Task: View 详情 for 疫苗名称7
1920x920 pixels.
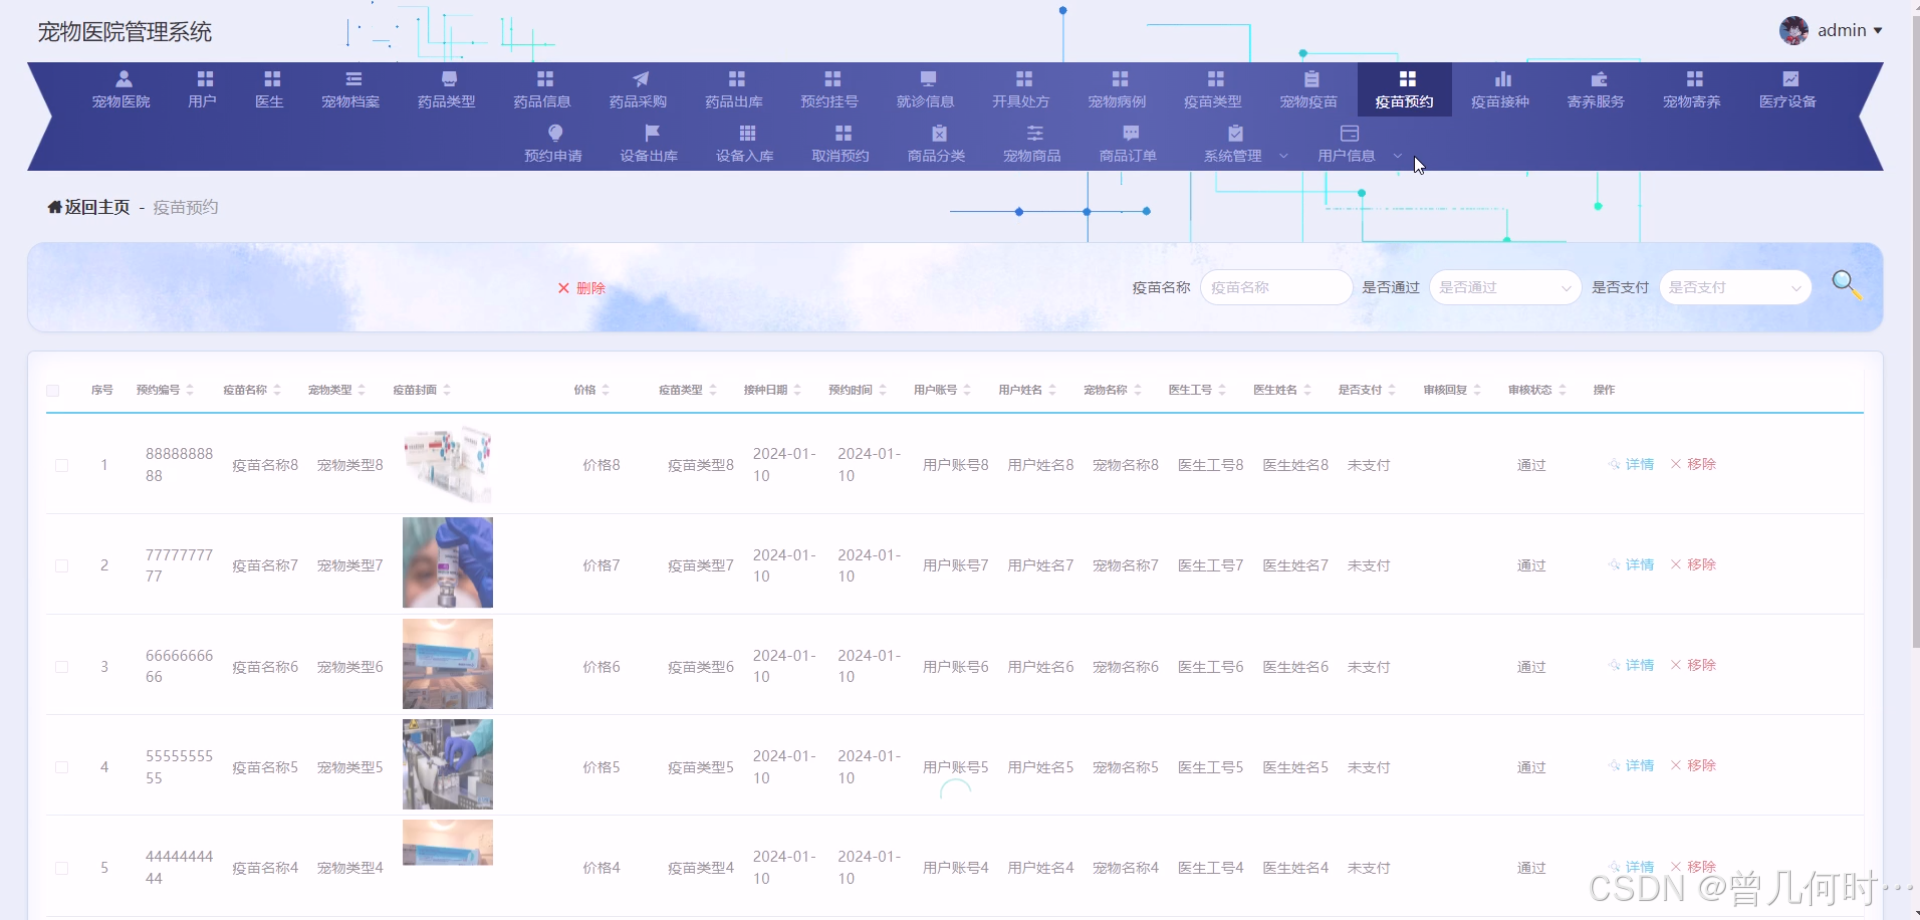Action: point(1631,565)
